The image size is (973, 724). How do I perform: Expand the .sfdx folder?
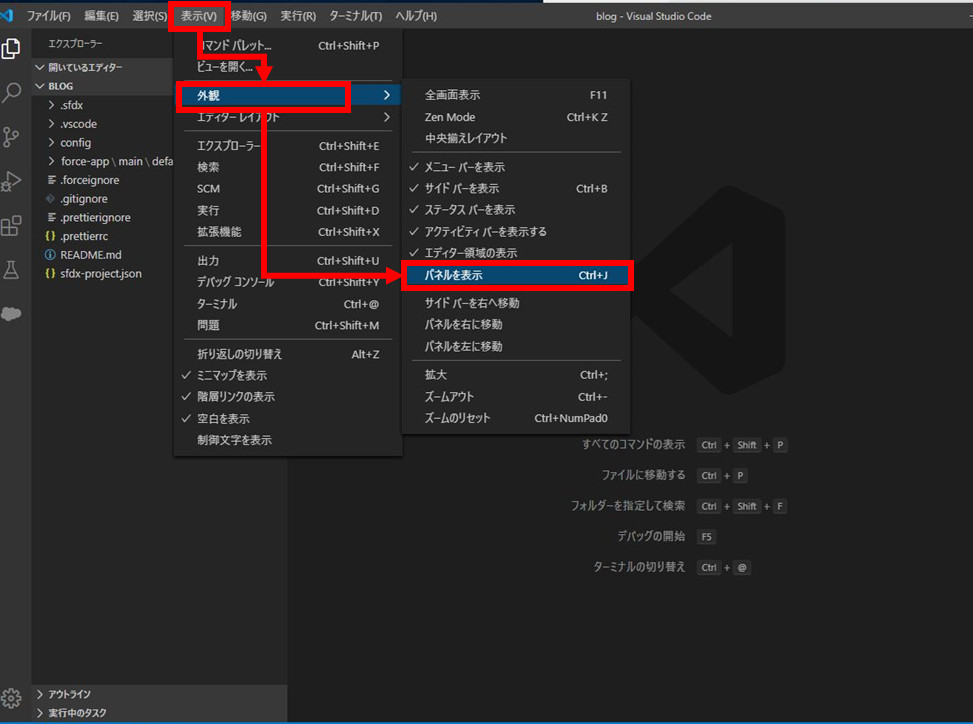click(72, 105)
